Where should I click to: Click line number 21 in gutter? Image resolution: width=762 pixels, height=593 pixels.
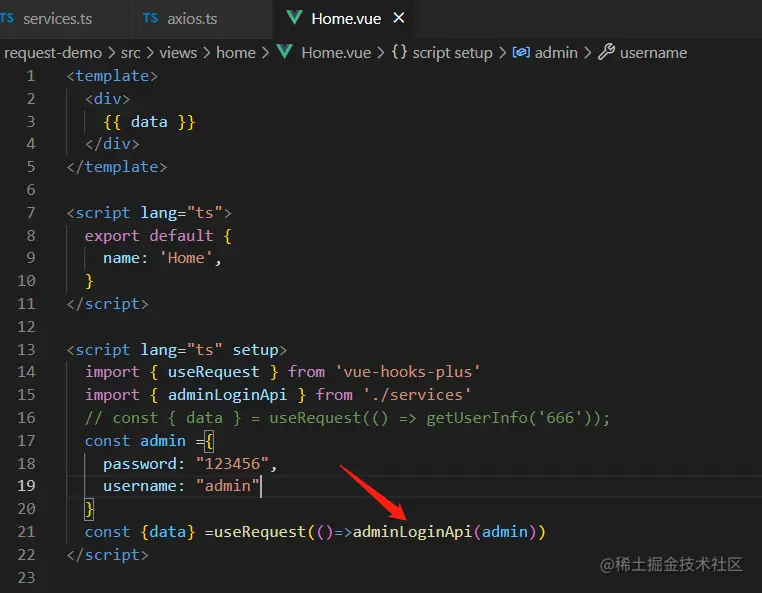pos(26,532)
